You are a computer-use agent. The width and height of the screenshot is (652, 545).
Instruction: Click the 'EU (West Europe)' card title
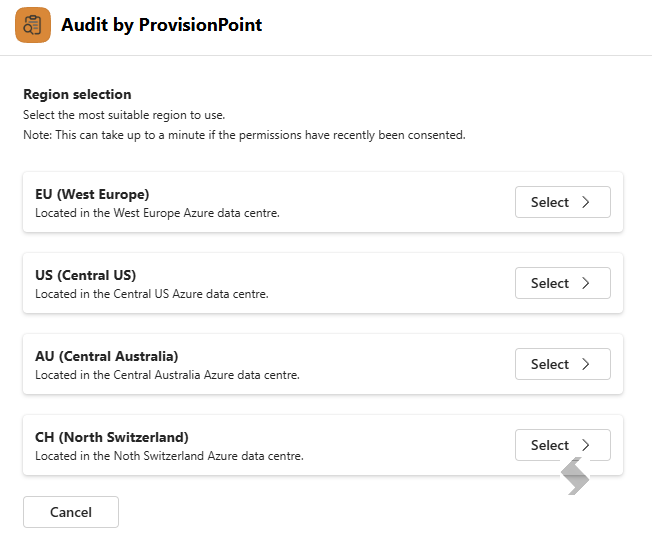click(x=92, y=194)
